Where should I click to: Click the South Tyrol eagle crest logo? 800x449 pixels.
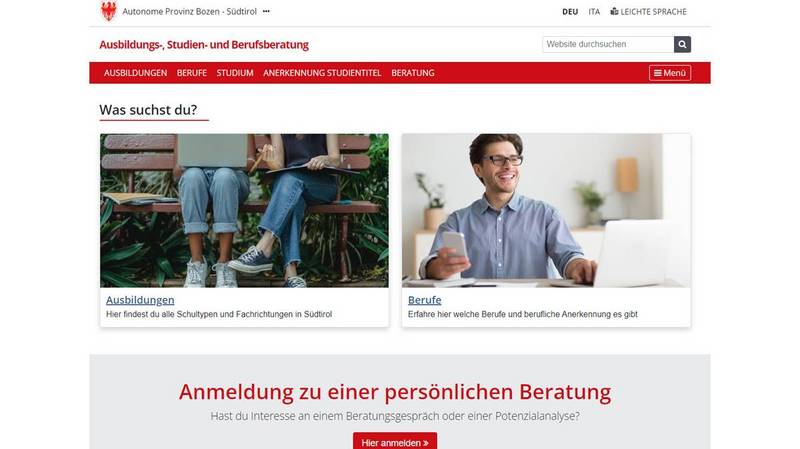109,11
